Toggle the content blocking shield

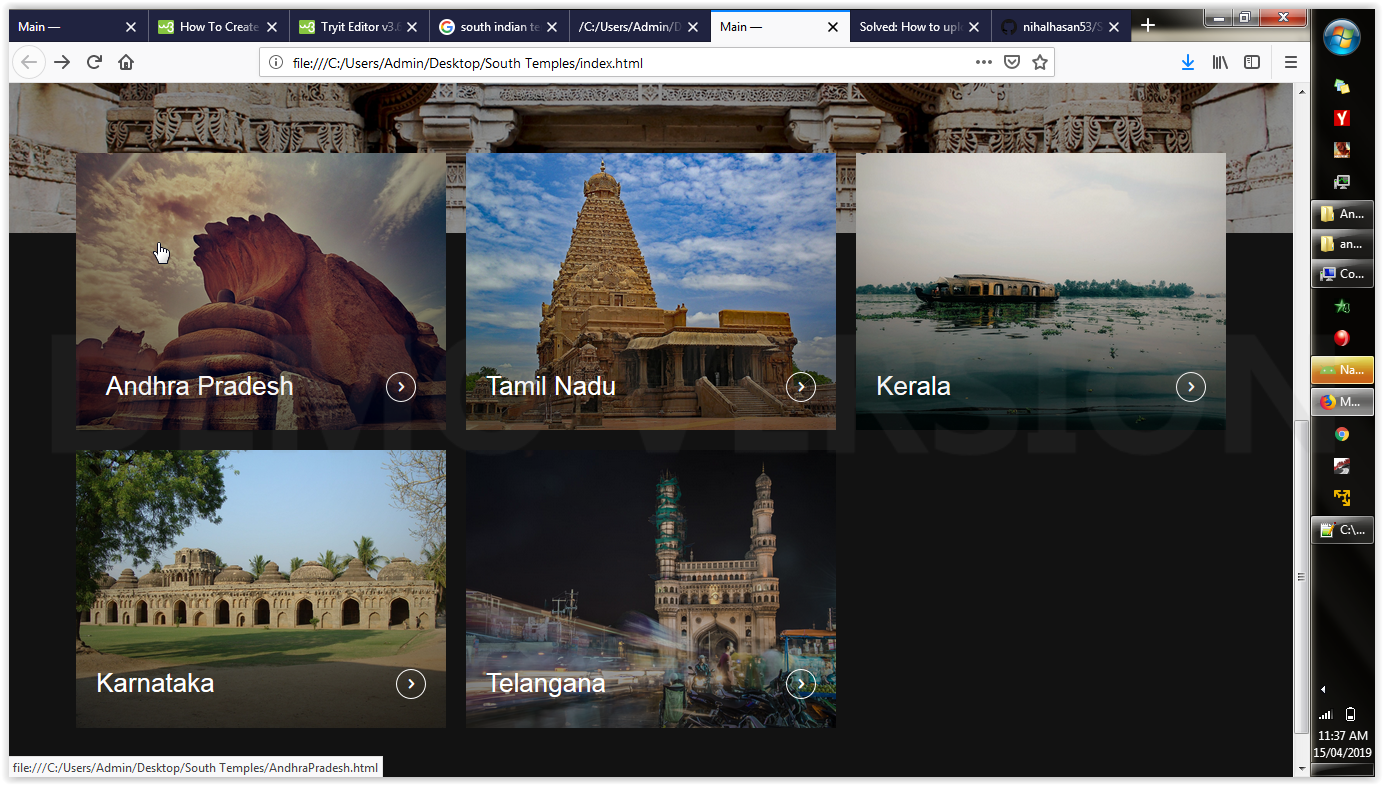tap(1012, 61)
